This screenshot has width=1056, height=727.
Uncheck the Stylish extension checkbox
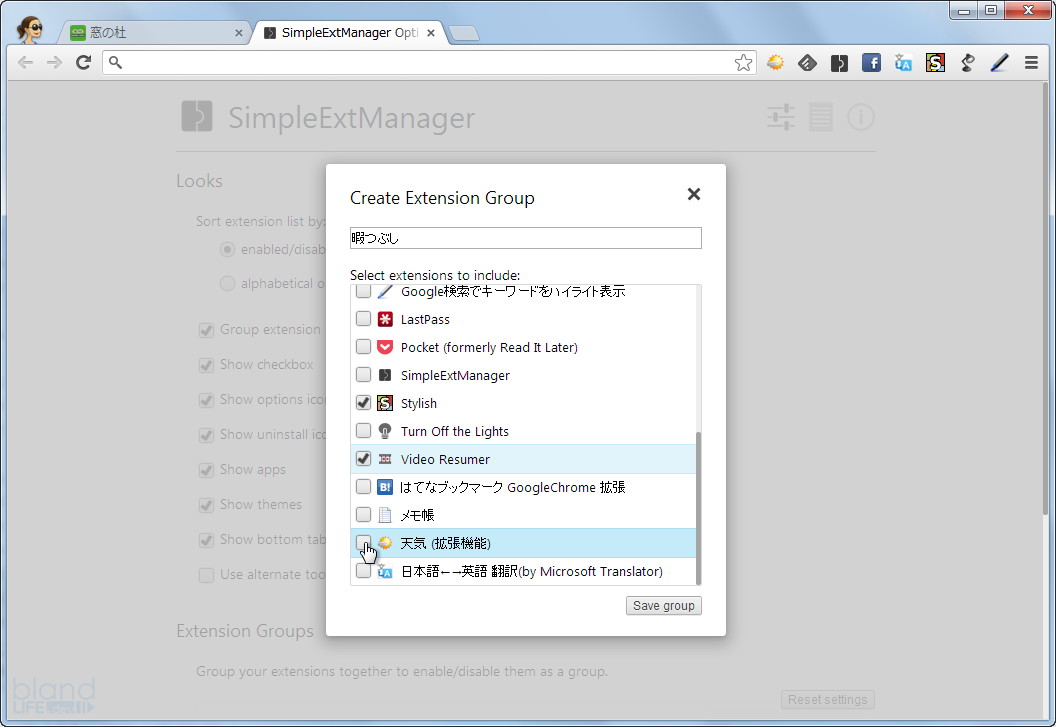[363, 402]
